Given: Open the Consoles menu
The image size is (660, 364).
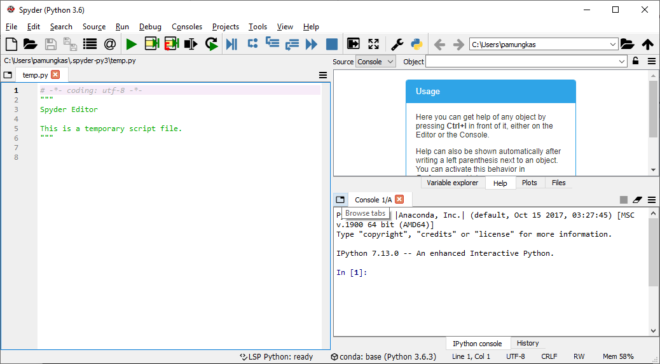Looking at the screenshot, I should pyautogui.click(x=187, y=27).
